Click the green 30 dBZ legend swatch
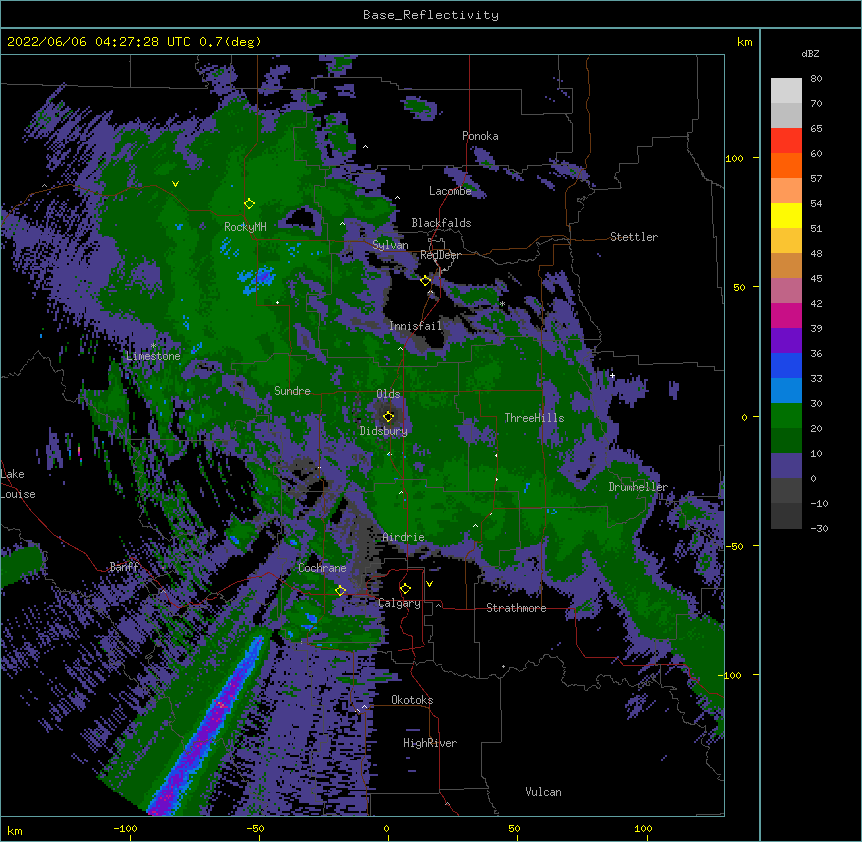This screenshot has height=842, width=862. pyautogui.click(x=786, y=416)
